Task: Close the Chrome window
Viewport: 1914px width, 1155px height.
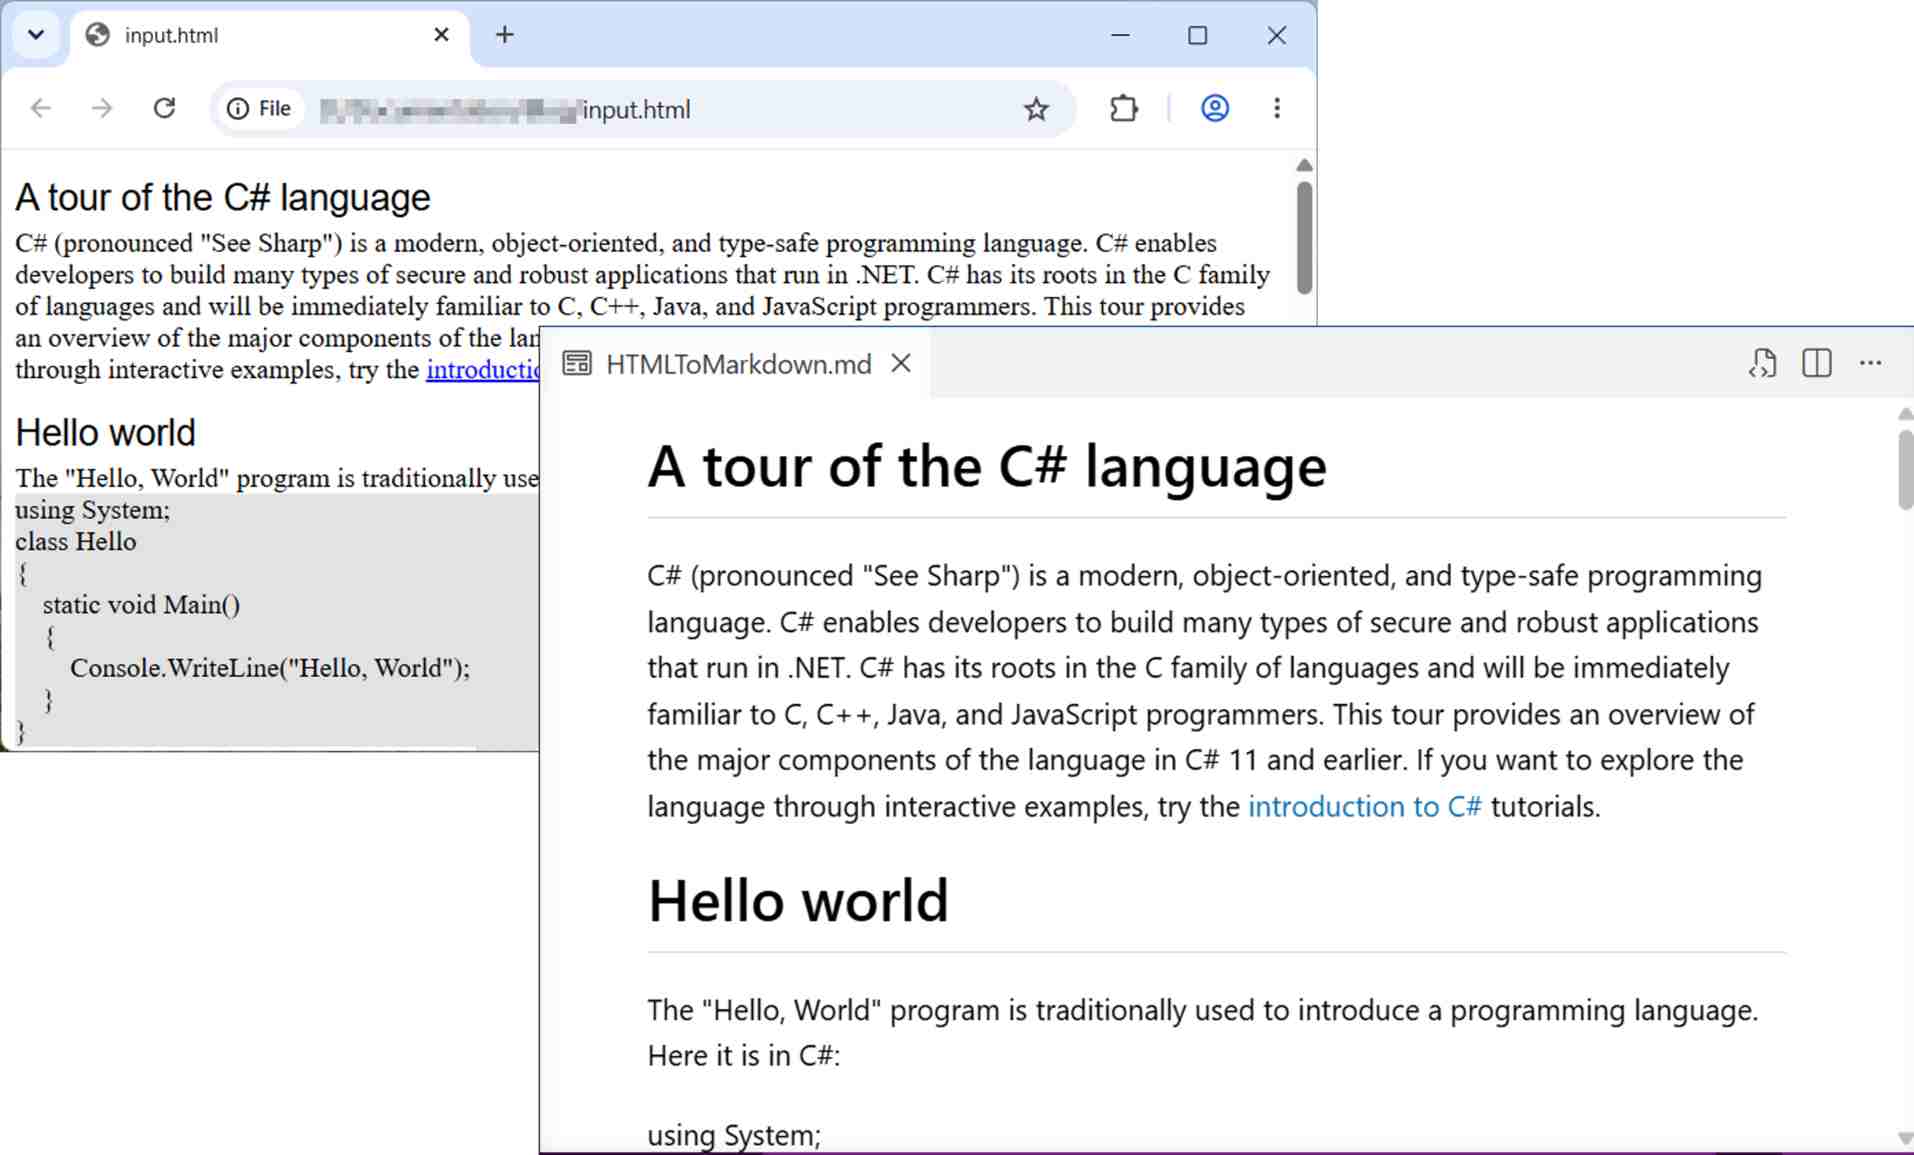Action: 1276,35
